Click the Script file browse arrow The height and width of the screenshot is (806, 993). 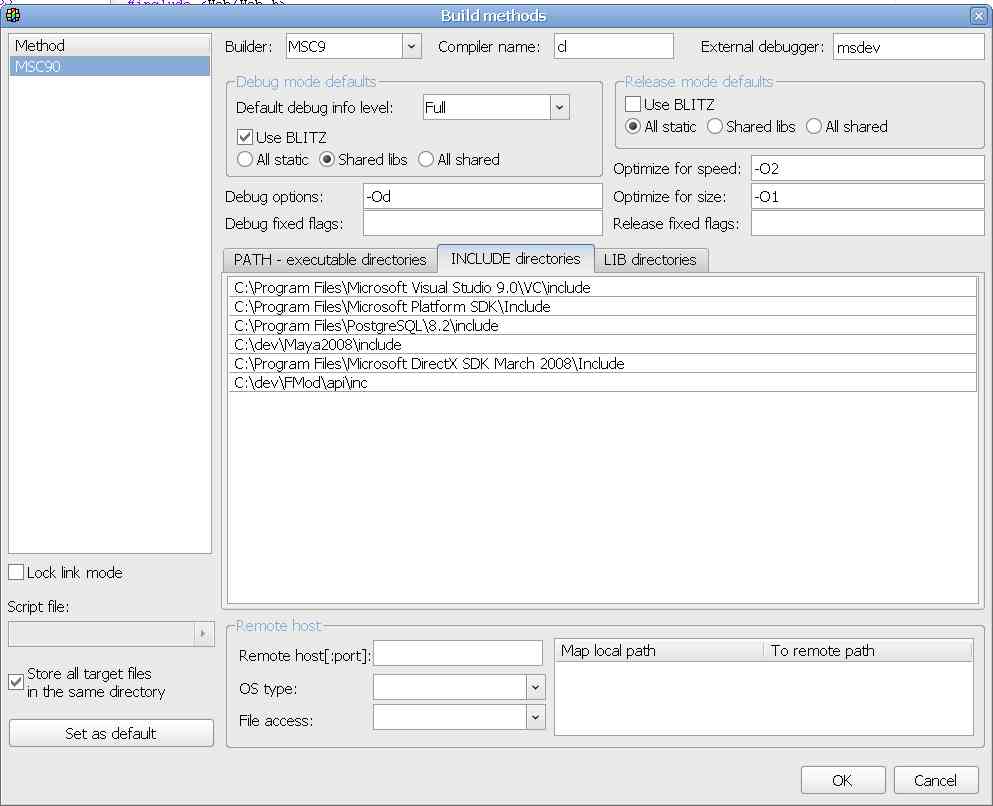coord(203,633)
